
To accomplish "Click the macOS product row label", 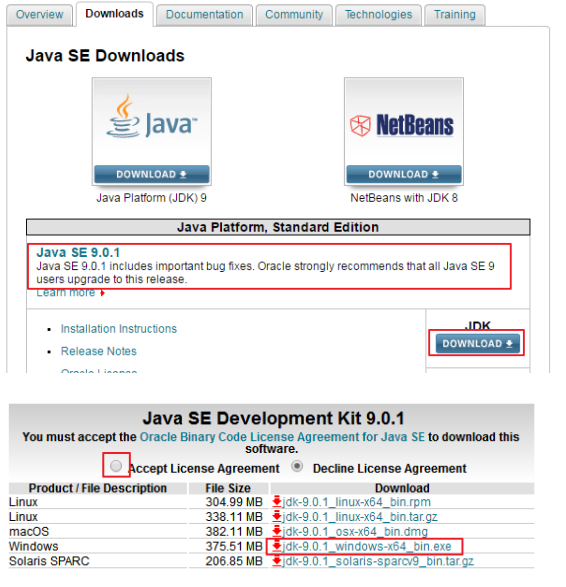I will coord(29,532).
